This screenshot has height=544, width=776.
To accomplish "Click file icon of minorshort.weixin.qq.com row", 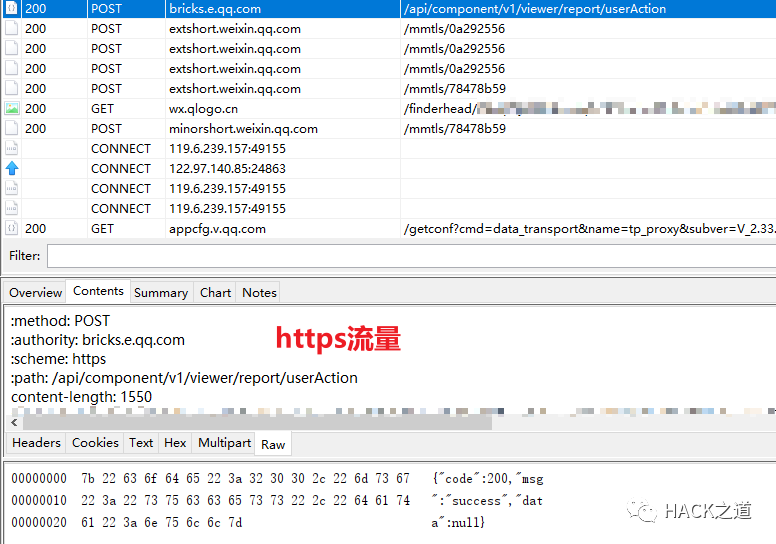I will (x=11, y=129).
